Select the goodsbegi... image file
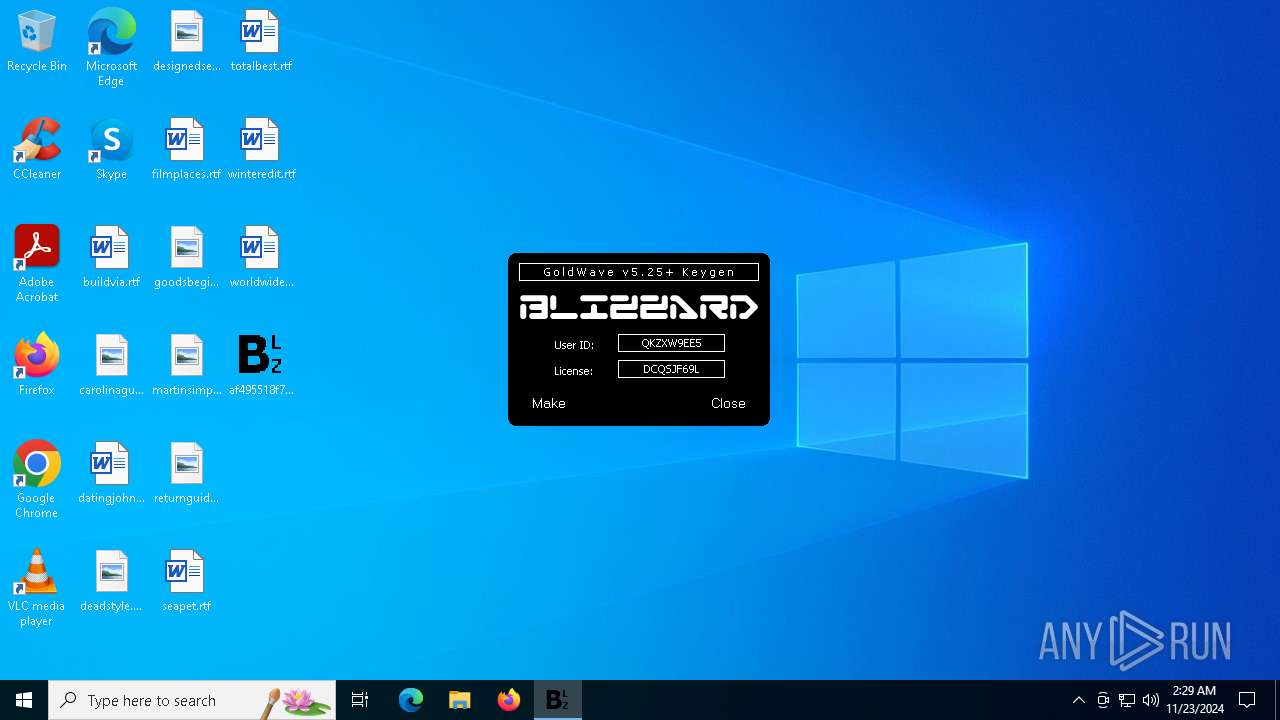This screenshot has height=720, width=1280. click(187, 258)
